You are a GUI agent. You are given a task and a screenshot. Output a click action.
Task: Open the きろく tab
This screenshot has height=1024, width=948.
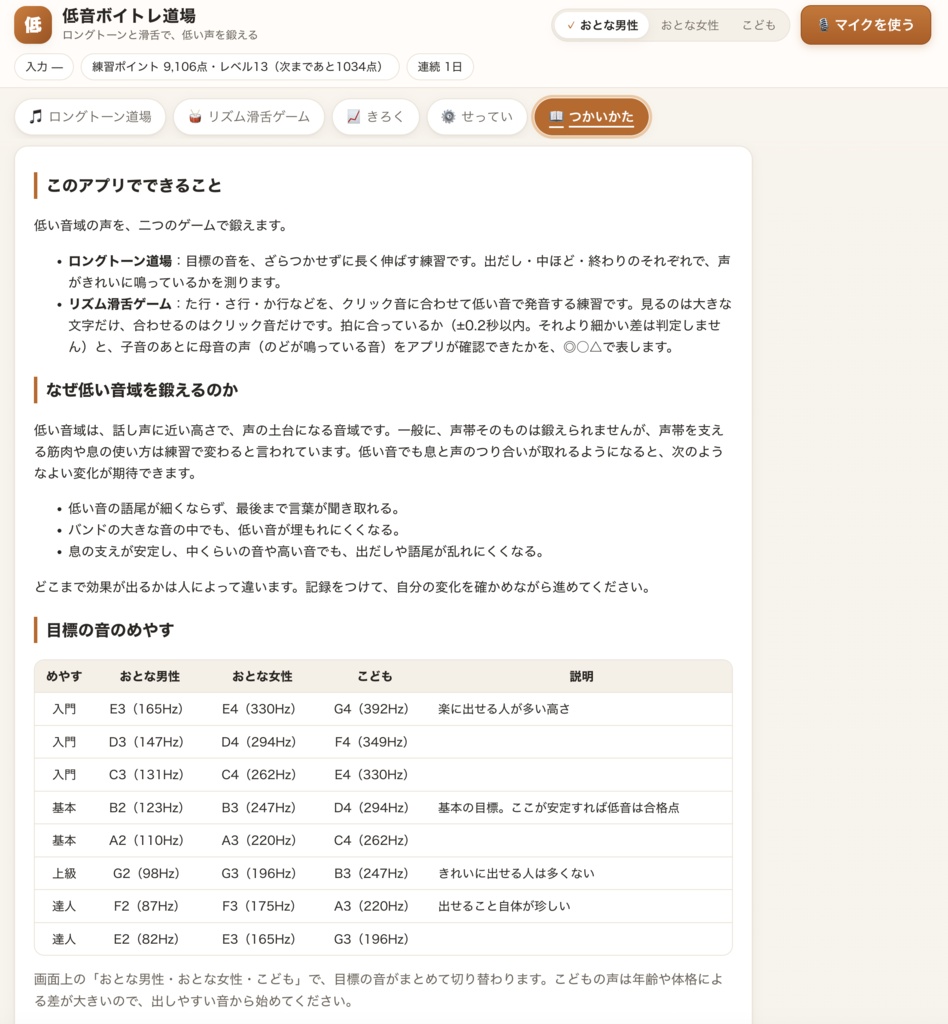[375, 117]
